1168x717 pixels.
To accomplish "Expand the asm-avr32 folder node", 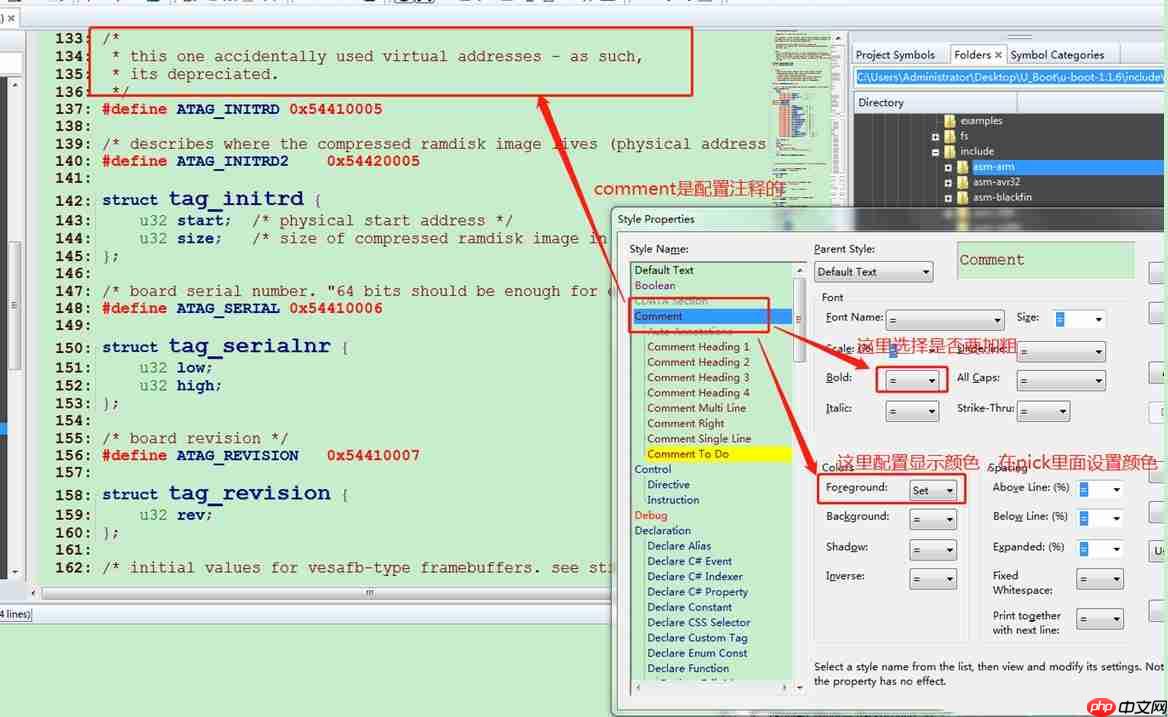I will [948, 182].
